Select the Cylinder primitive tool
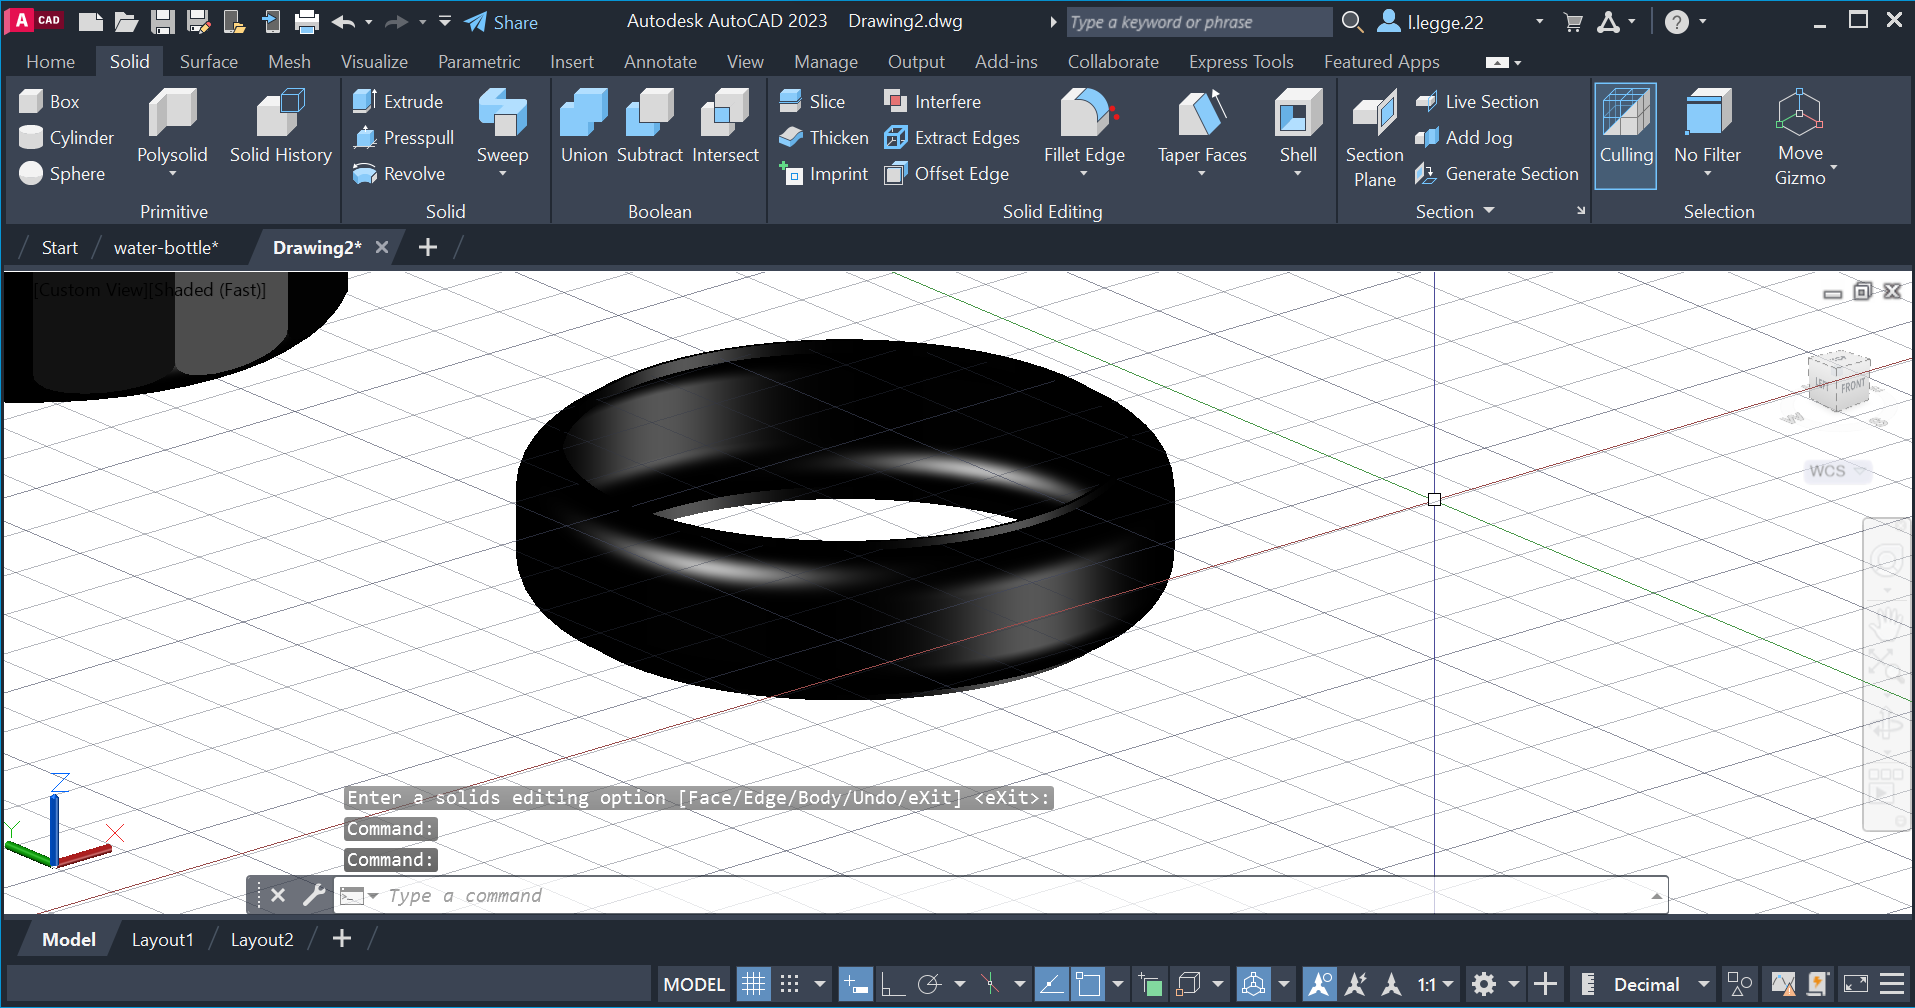The width and height of the screenshot is (1915, 1008). click(x=66, y=137)
